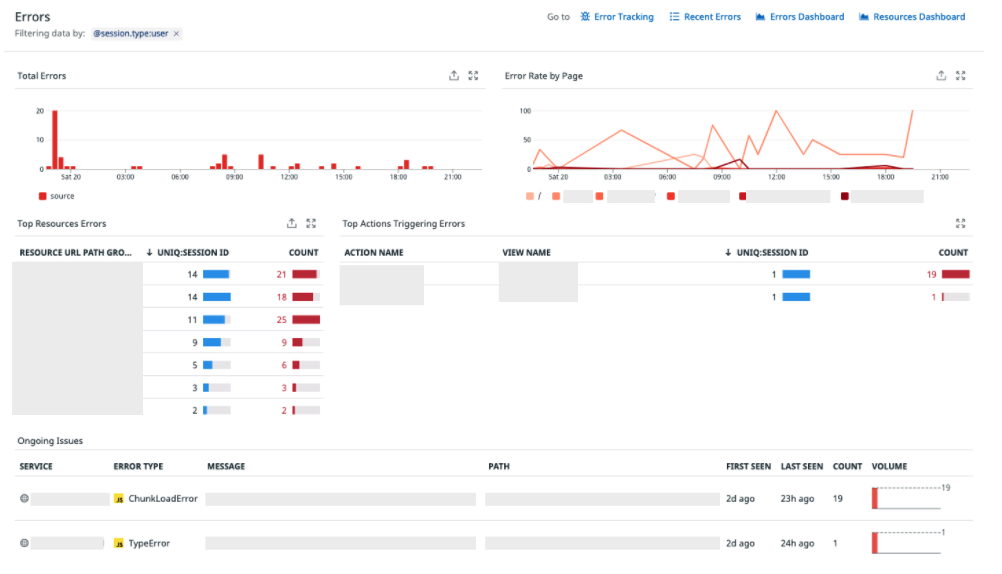Image resolution: width=1002 pixels, height=574 pixels.
Task: Click the JS icon beside ChunkLoadError
Action: pyautogui.click(x=119, y=499)
